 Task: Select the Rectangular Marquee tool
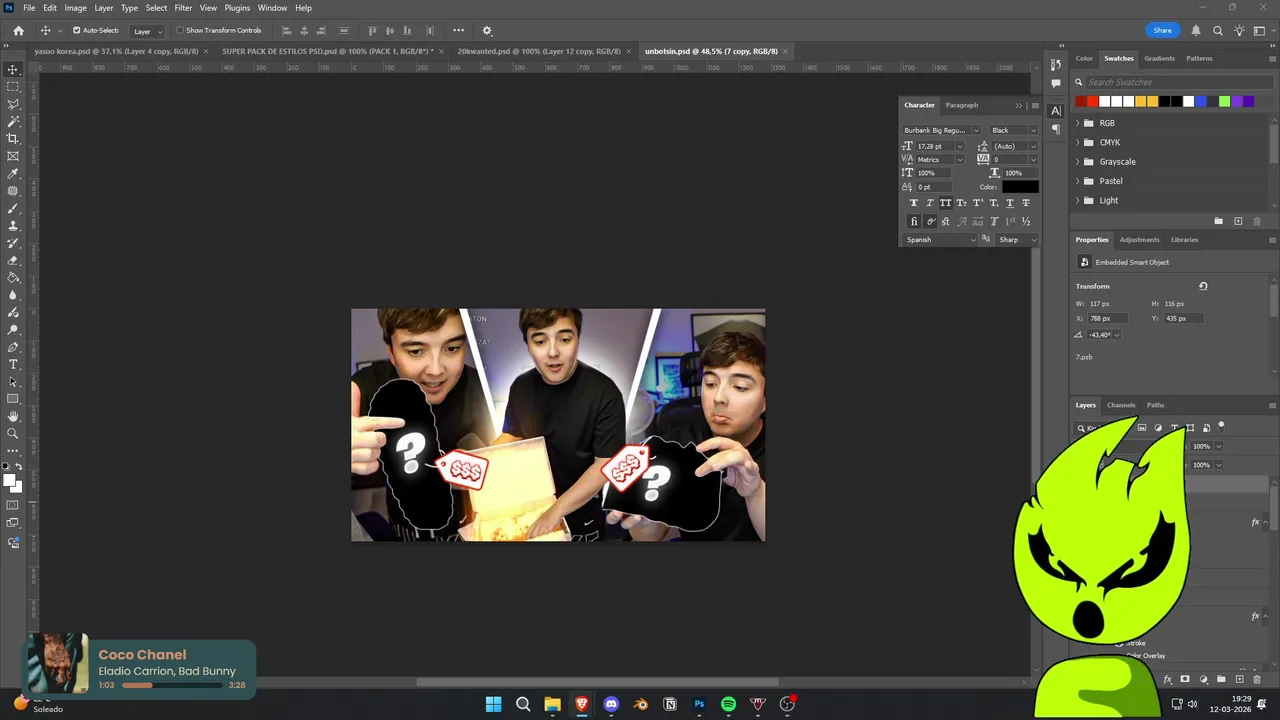pos(13,87)
